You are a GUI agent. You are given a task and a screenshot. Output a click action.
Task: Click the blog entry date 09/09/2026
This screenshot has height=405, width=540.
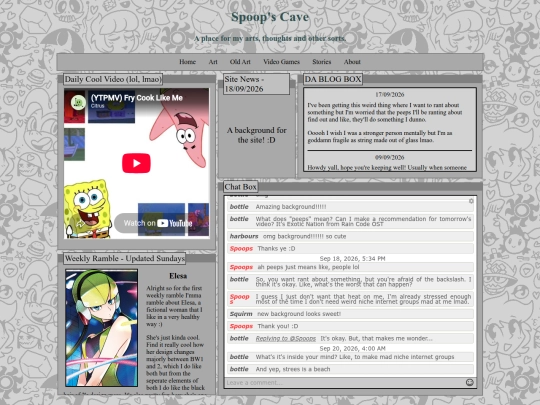pyautogui.click(x=390, y=157)
